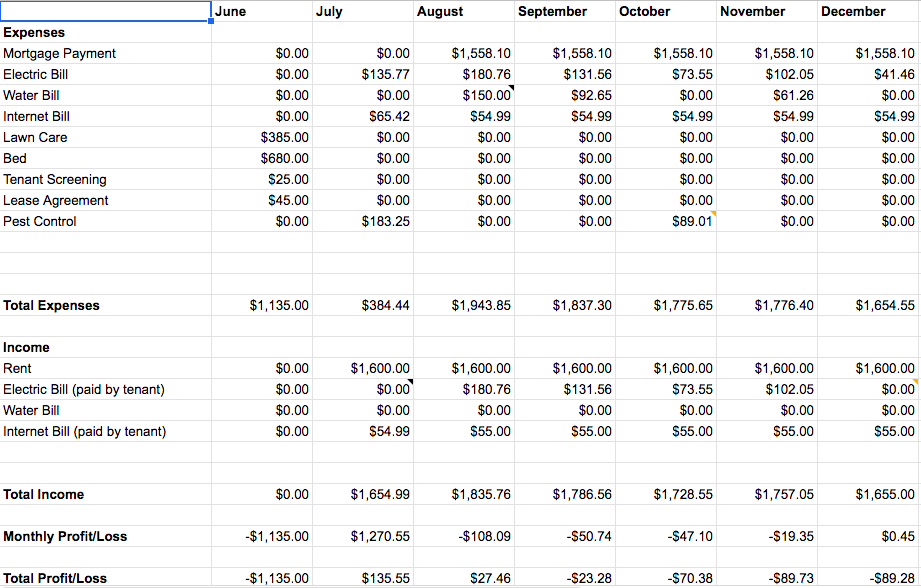Click December Electric Bill cell $41.46
This screenshot has width=921, height=588.
pos(869,75)
